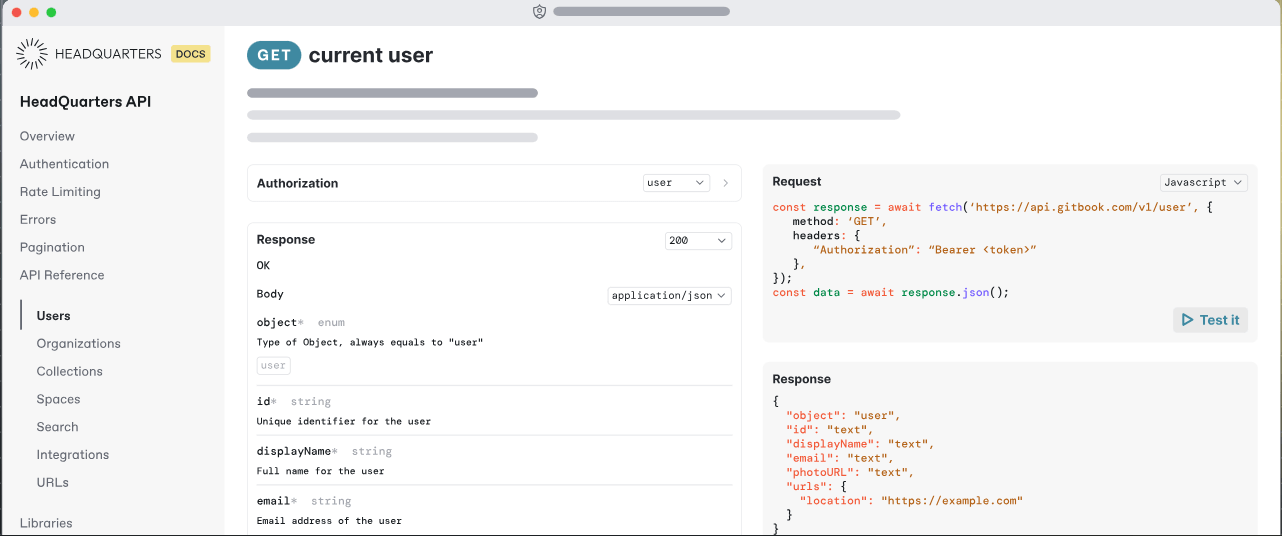Click the browser address bar
The width and height of the screenshot is (1282, 536).
[x=641, y=12]
